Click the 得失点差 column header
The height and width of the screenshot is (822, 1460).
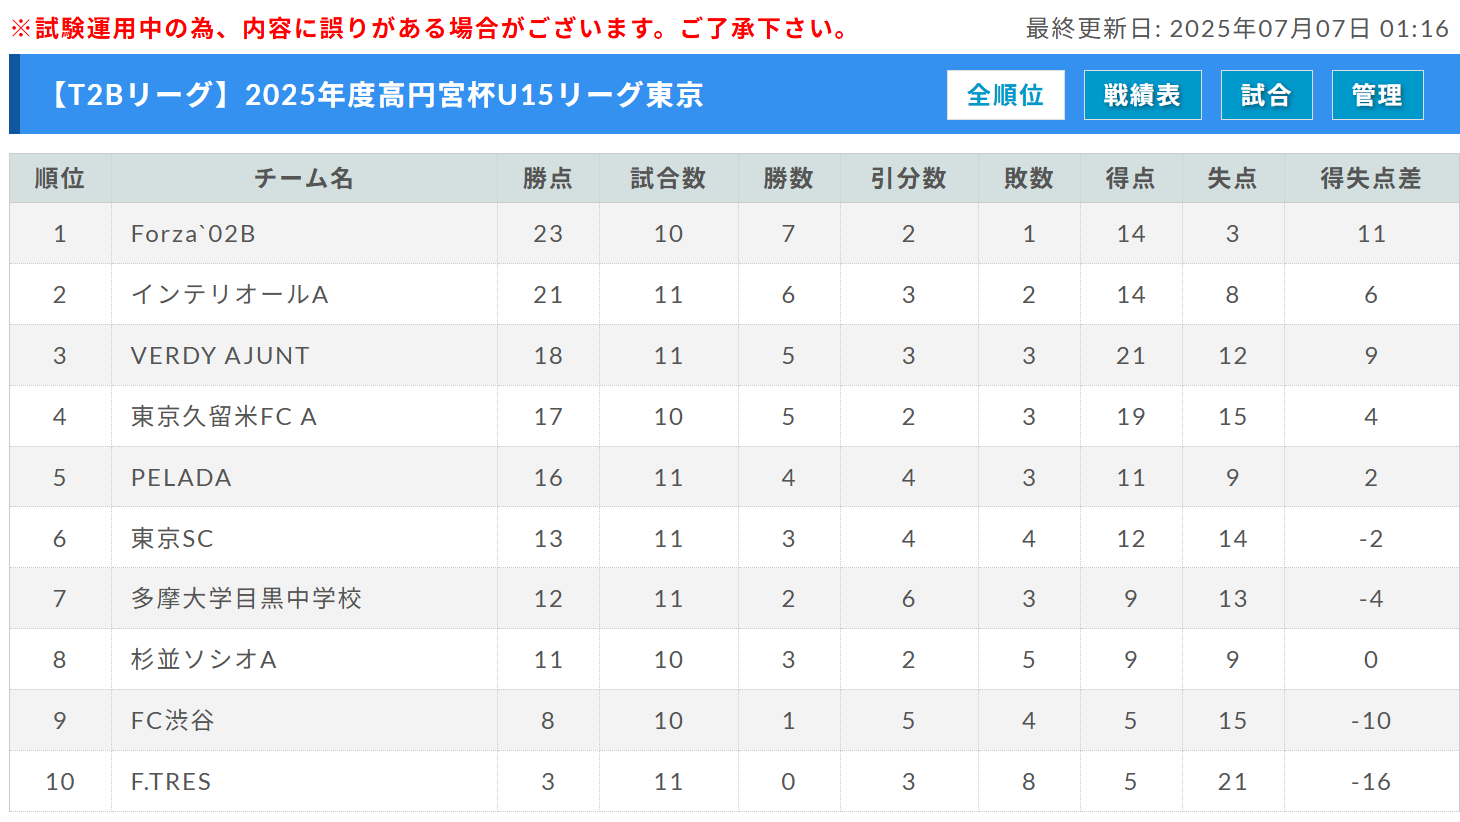pyautogui.click(x=1371, y=179)
